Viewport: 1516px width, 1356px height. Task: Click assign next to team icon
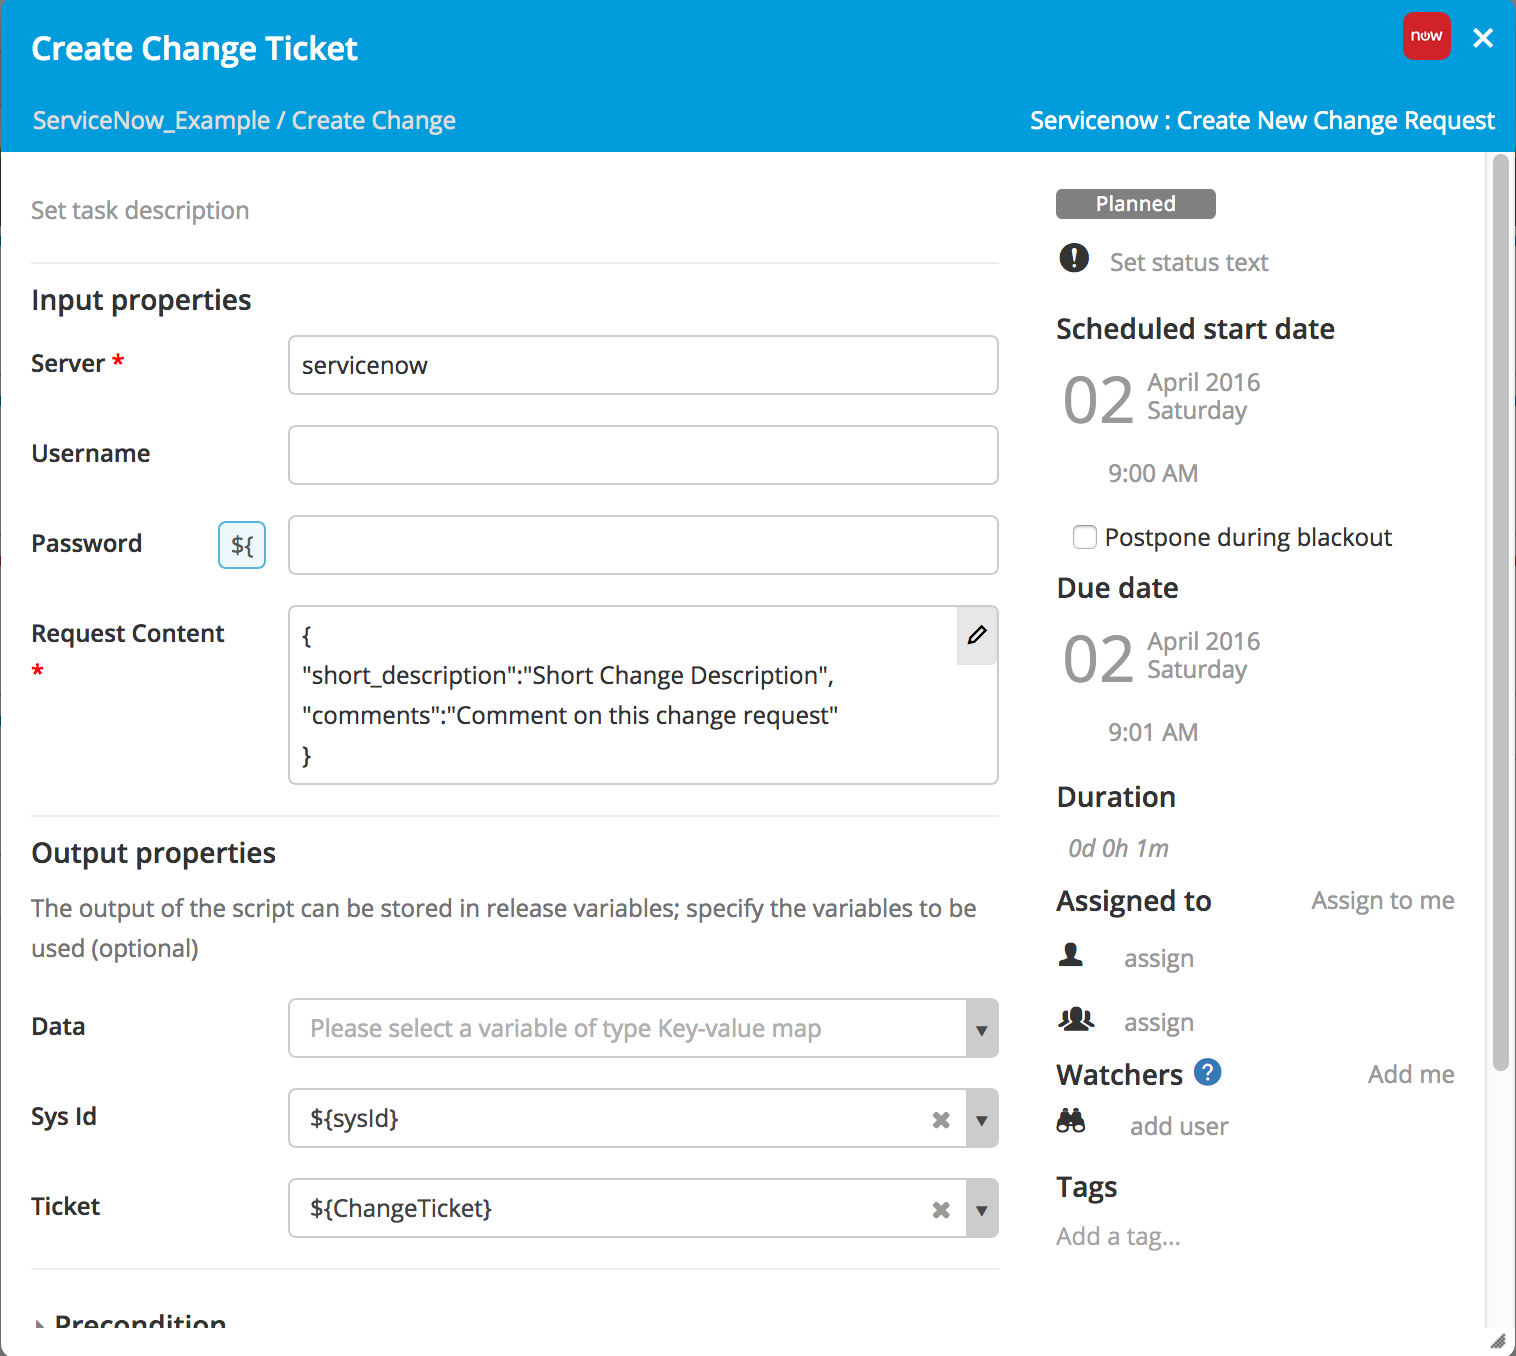pos(1159,1022)
